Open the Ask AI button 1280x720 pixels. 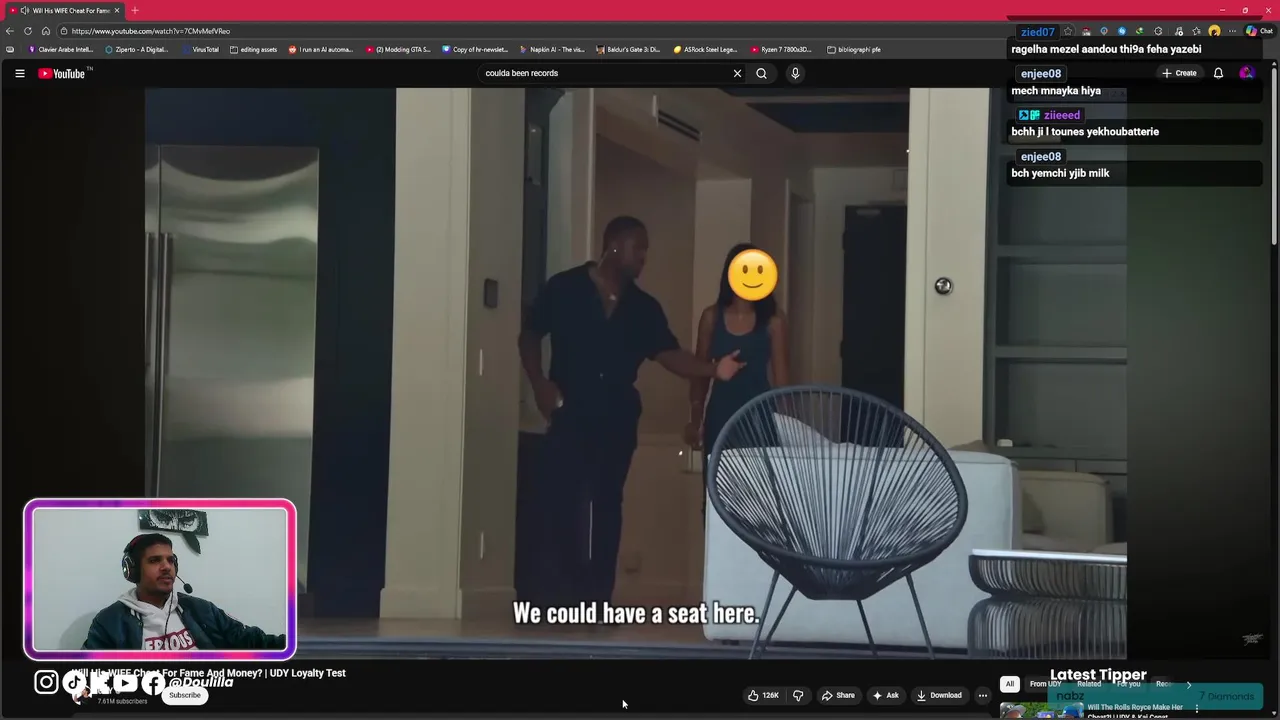885,695
